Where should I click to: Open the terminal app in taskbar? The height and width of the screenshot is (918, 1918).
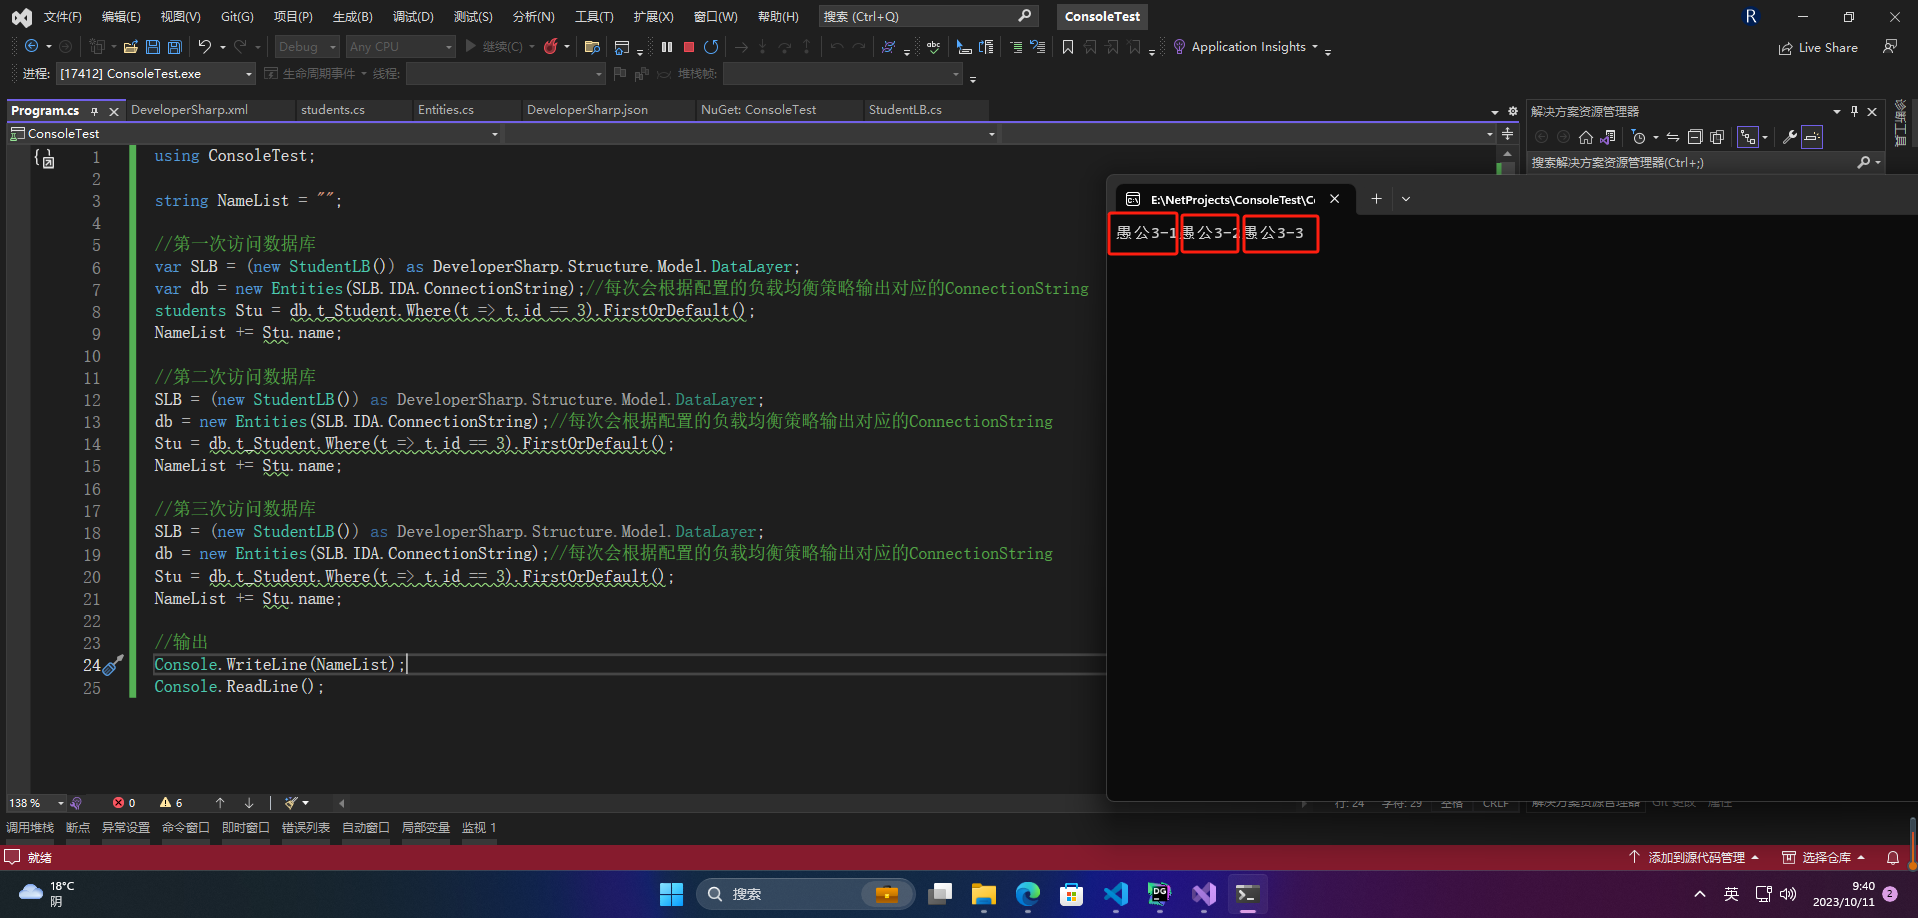(x=1247, y=894)
